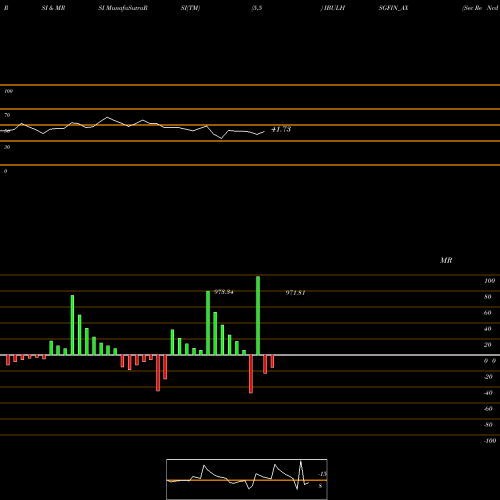Click the '(5,5' header text
The height and width of the screenshot is (500, 500).
pyautogui.click(x=257, y=8)
